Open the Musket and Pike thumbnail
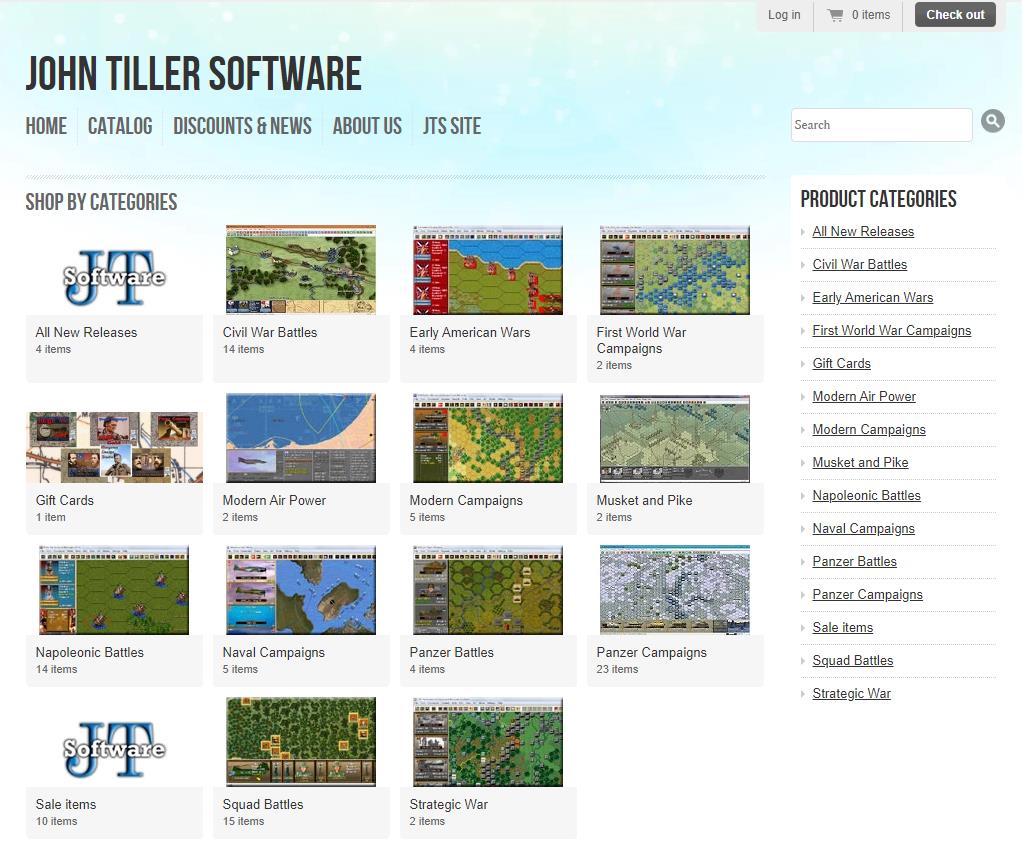The width and height of the screenshot is (1022, 849). click(x=675, y=438)
